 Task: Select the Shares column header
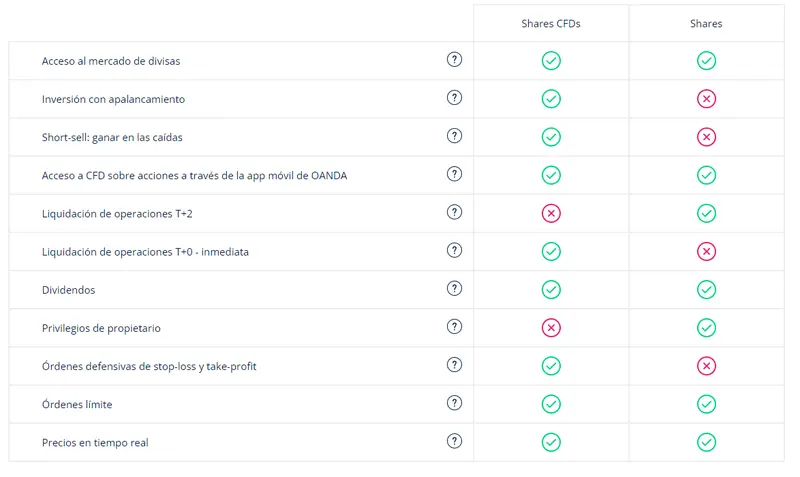click(706, 24)
